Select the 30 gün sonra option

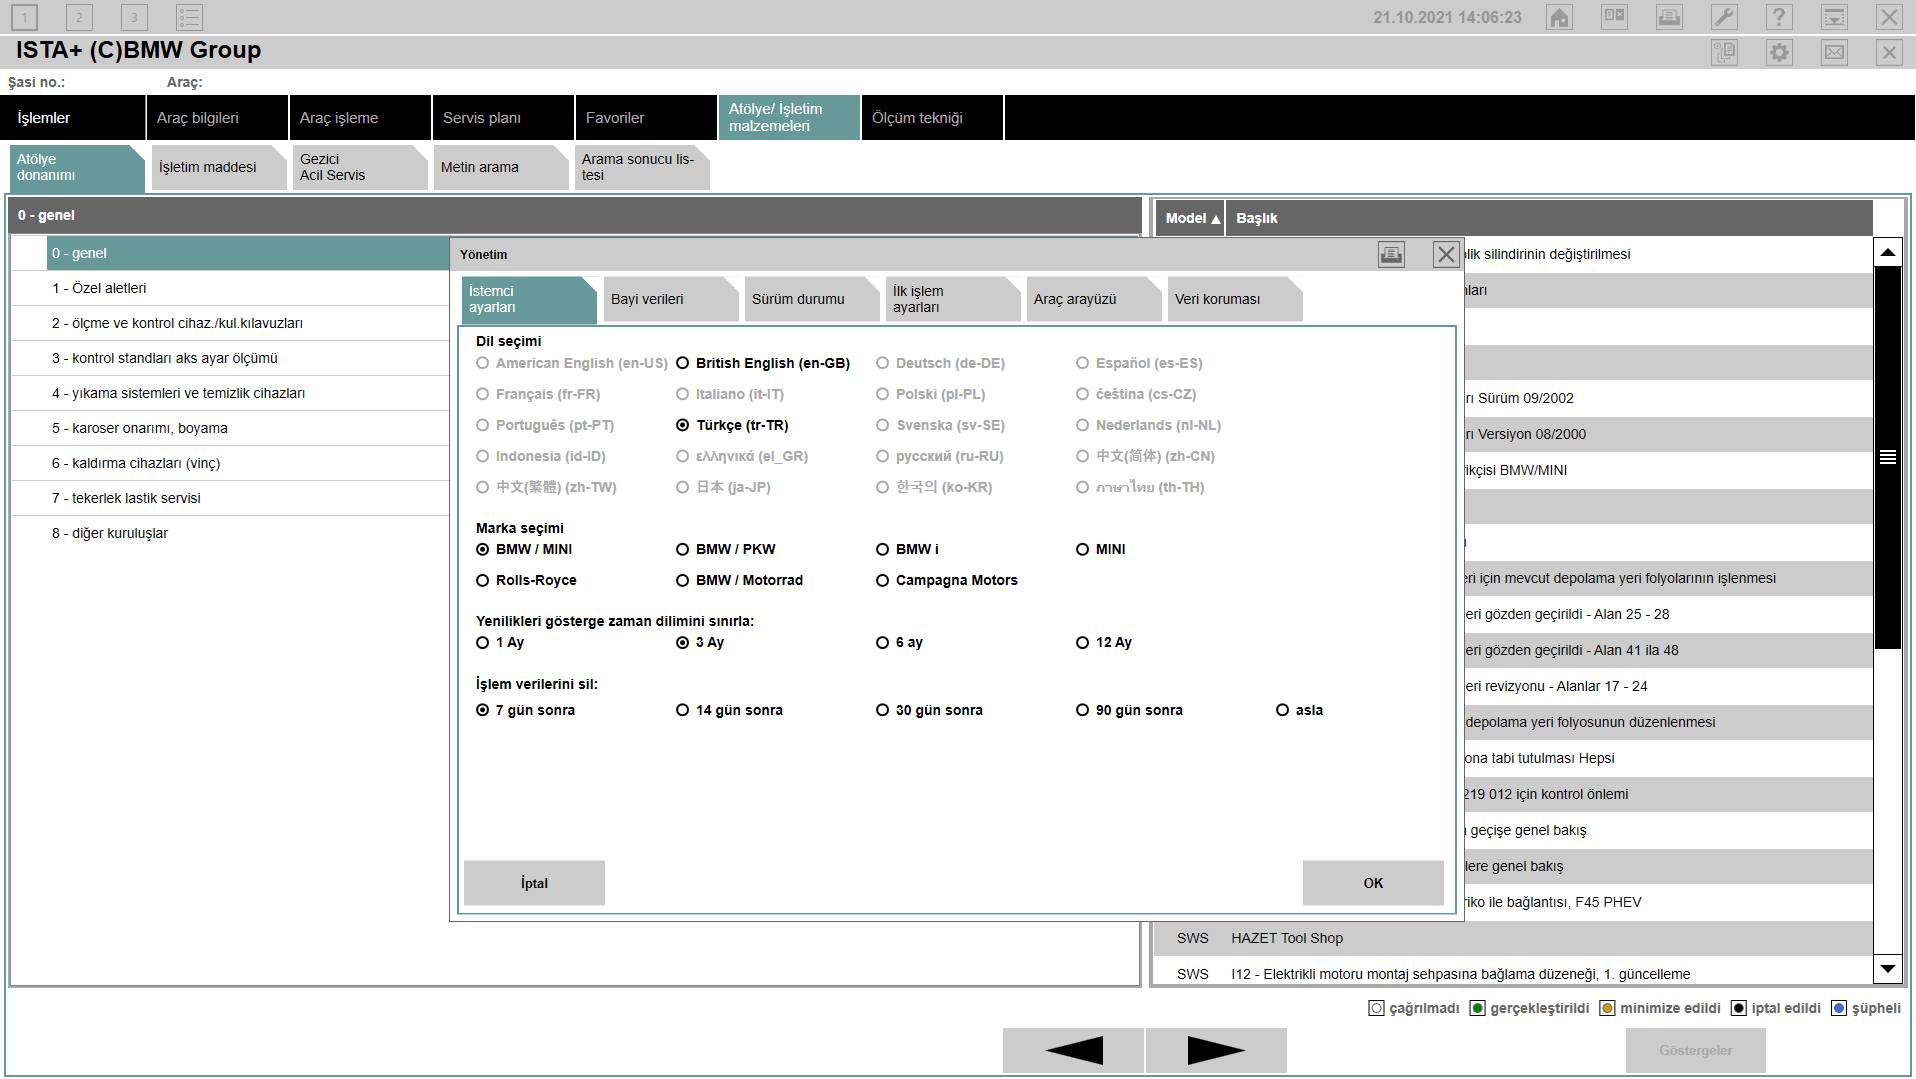click(x=883, y=710)
